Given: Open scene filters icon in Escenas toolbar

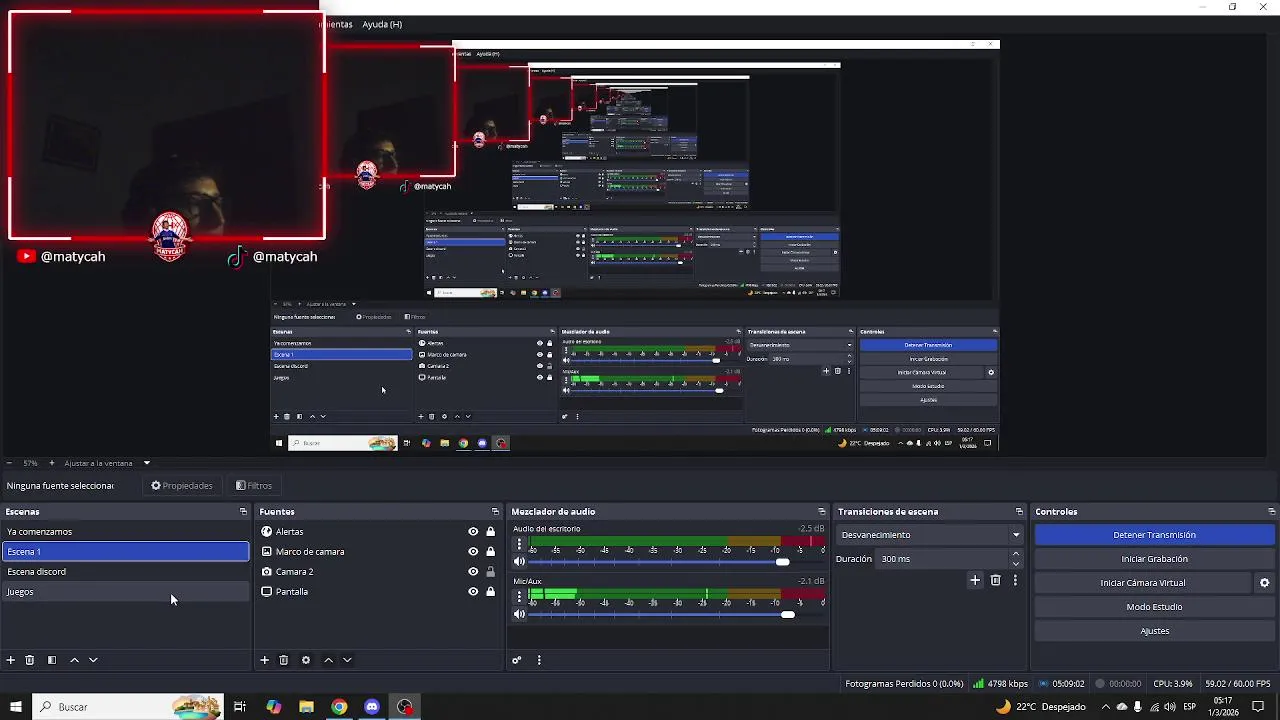Looking at the screenshot, I should click(x=52, y=660).
